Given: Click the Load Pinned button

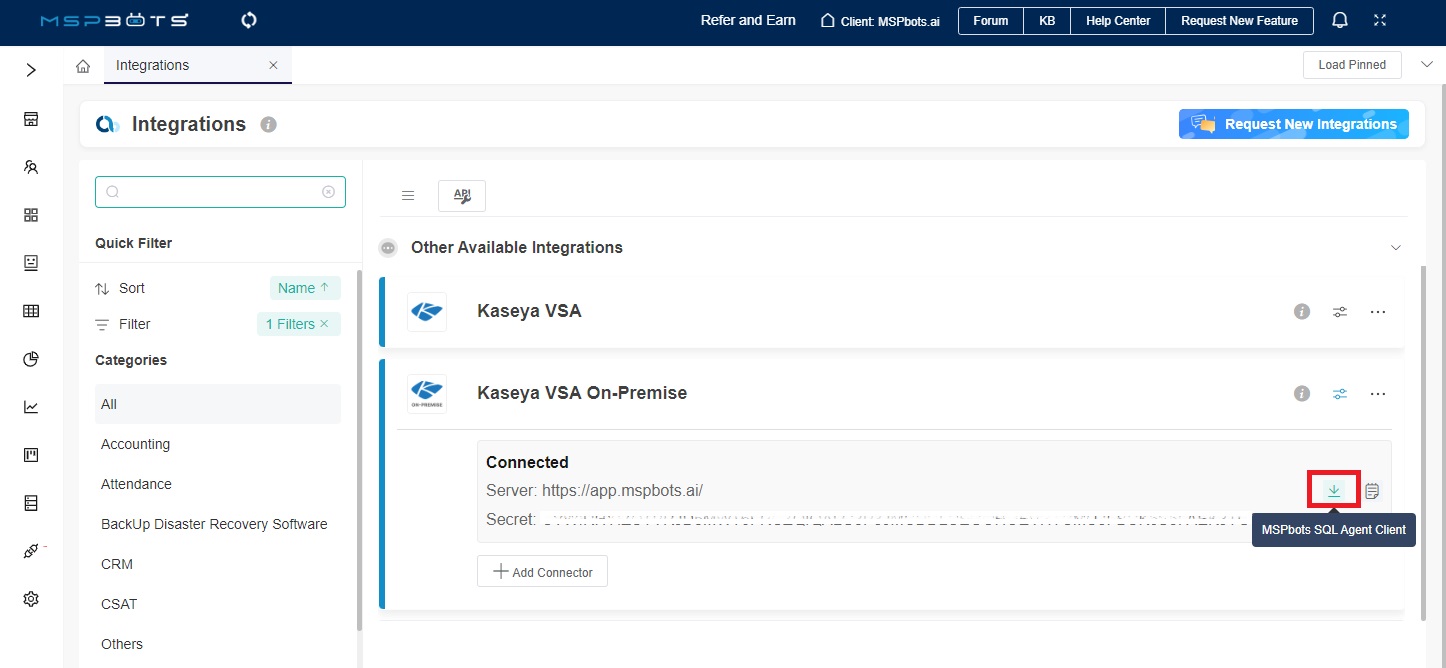Looking at the screenshot, I should pos(1352,65).
